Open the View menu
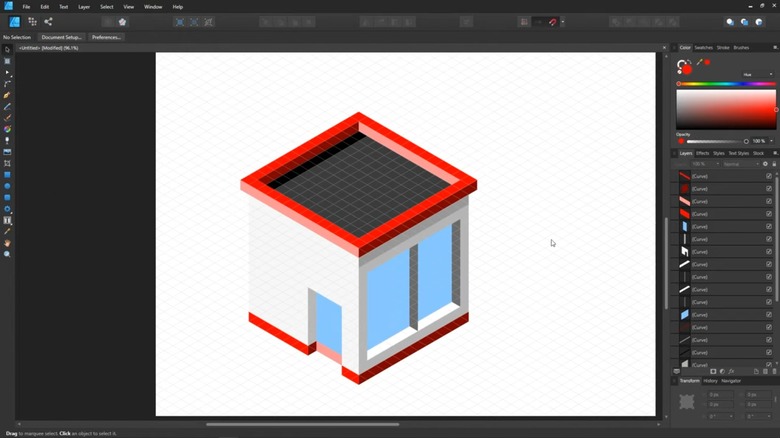The width and height of the screenshot is (780, 438). [129, 7]
